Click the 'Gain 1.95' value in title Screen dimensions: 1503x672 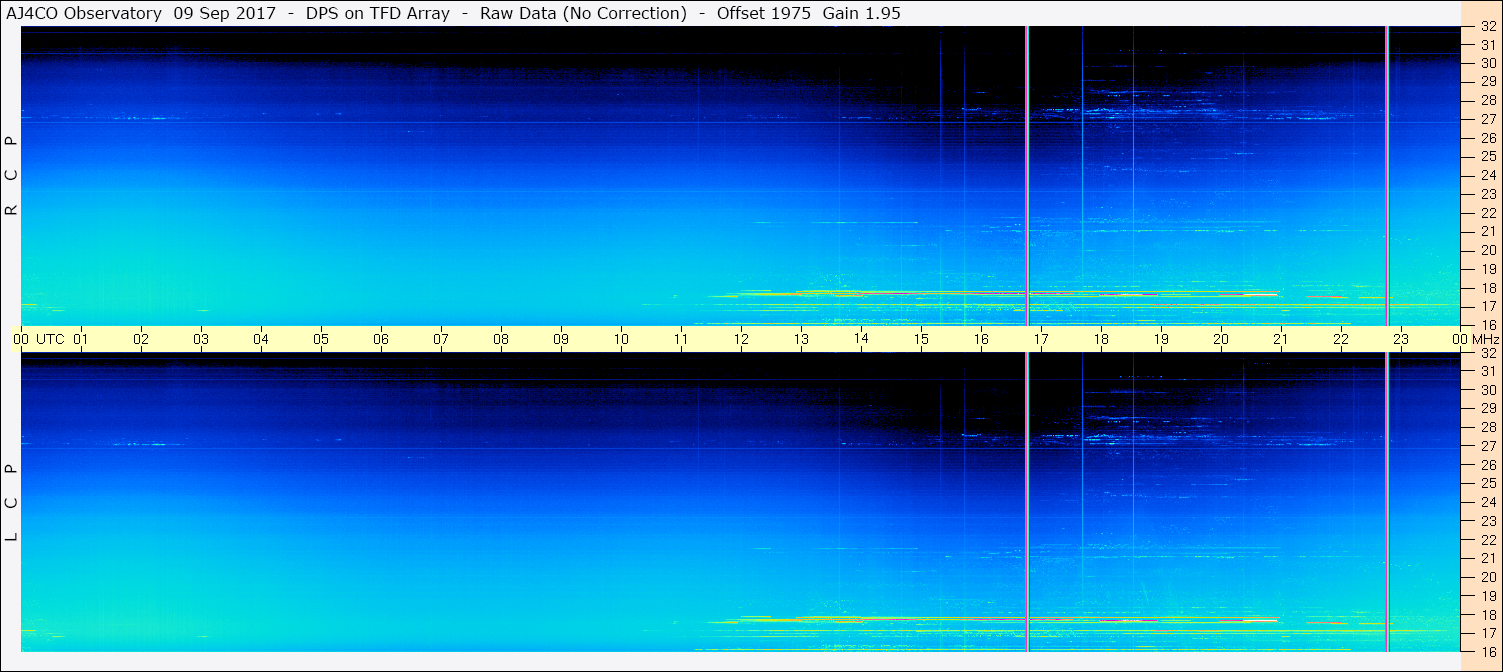861,13
